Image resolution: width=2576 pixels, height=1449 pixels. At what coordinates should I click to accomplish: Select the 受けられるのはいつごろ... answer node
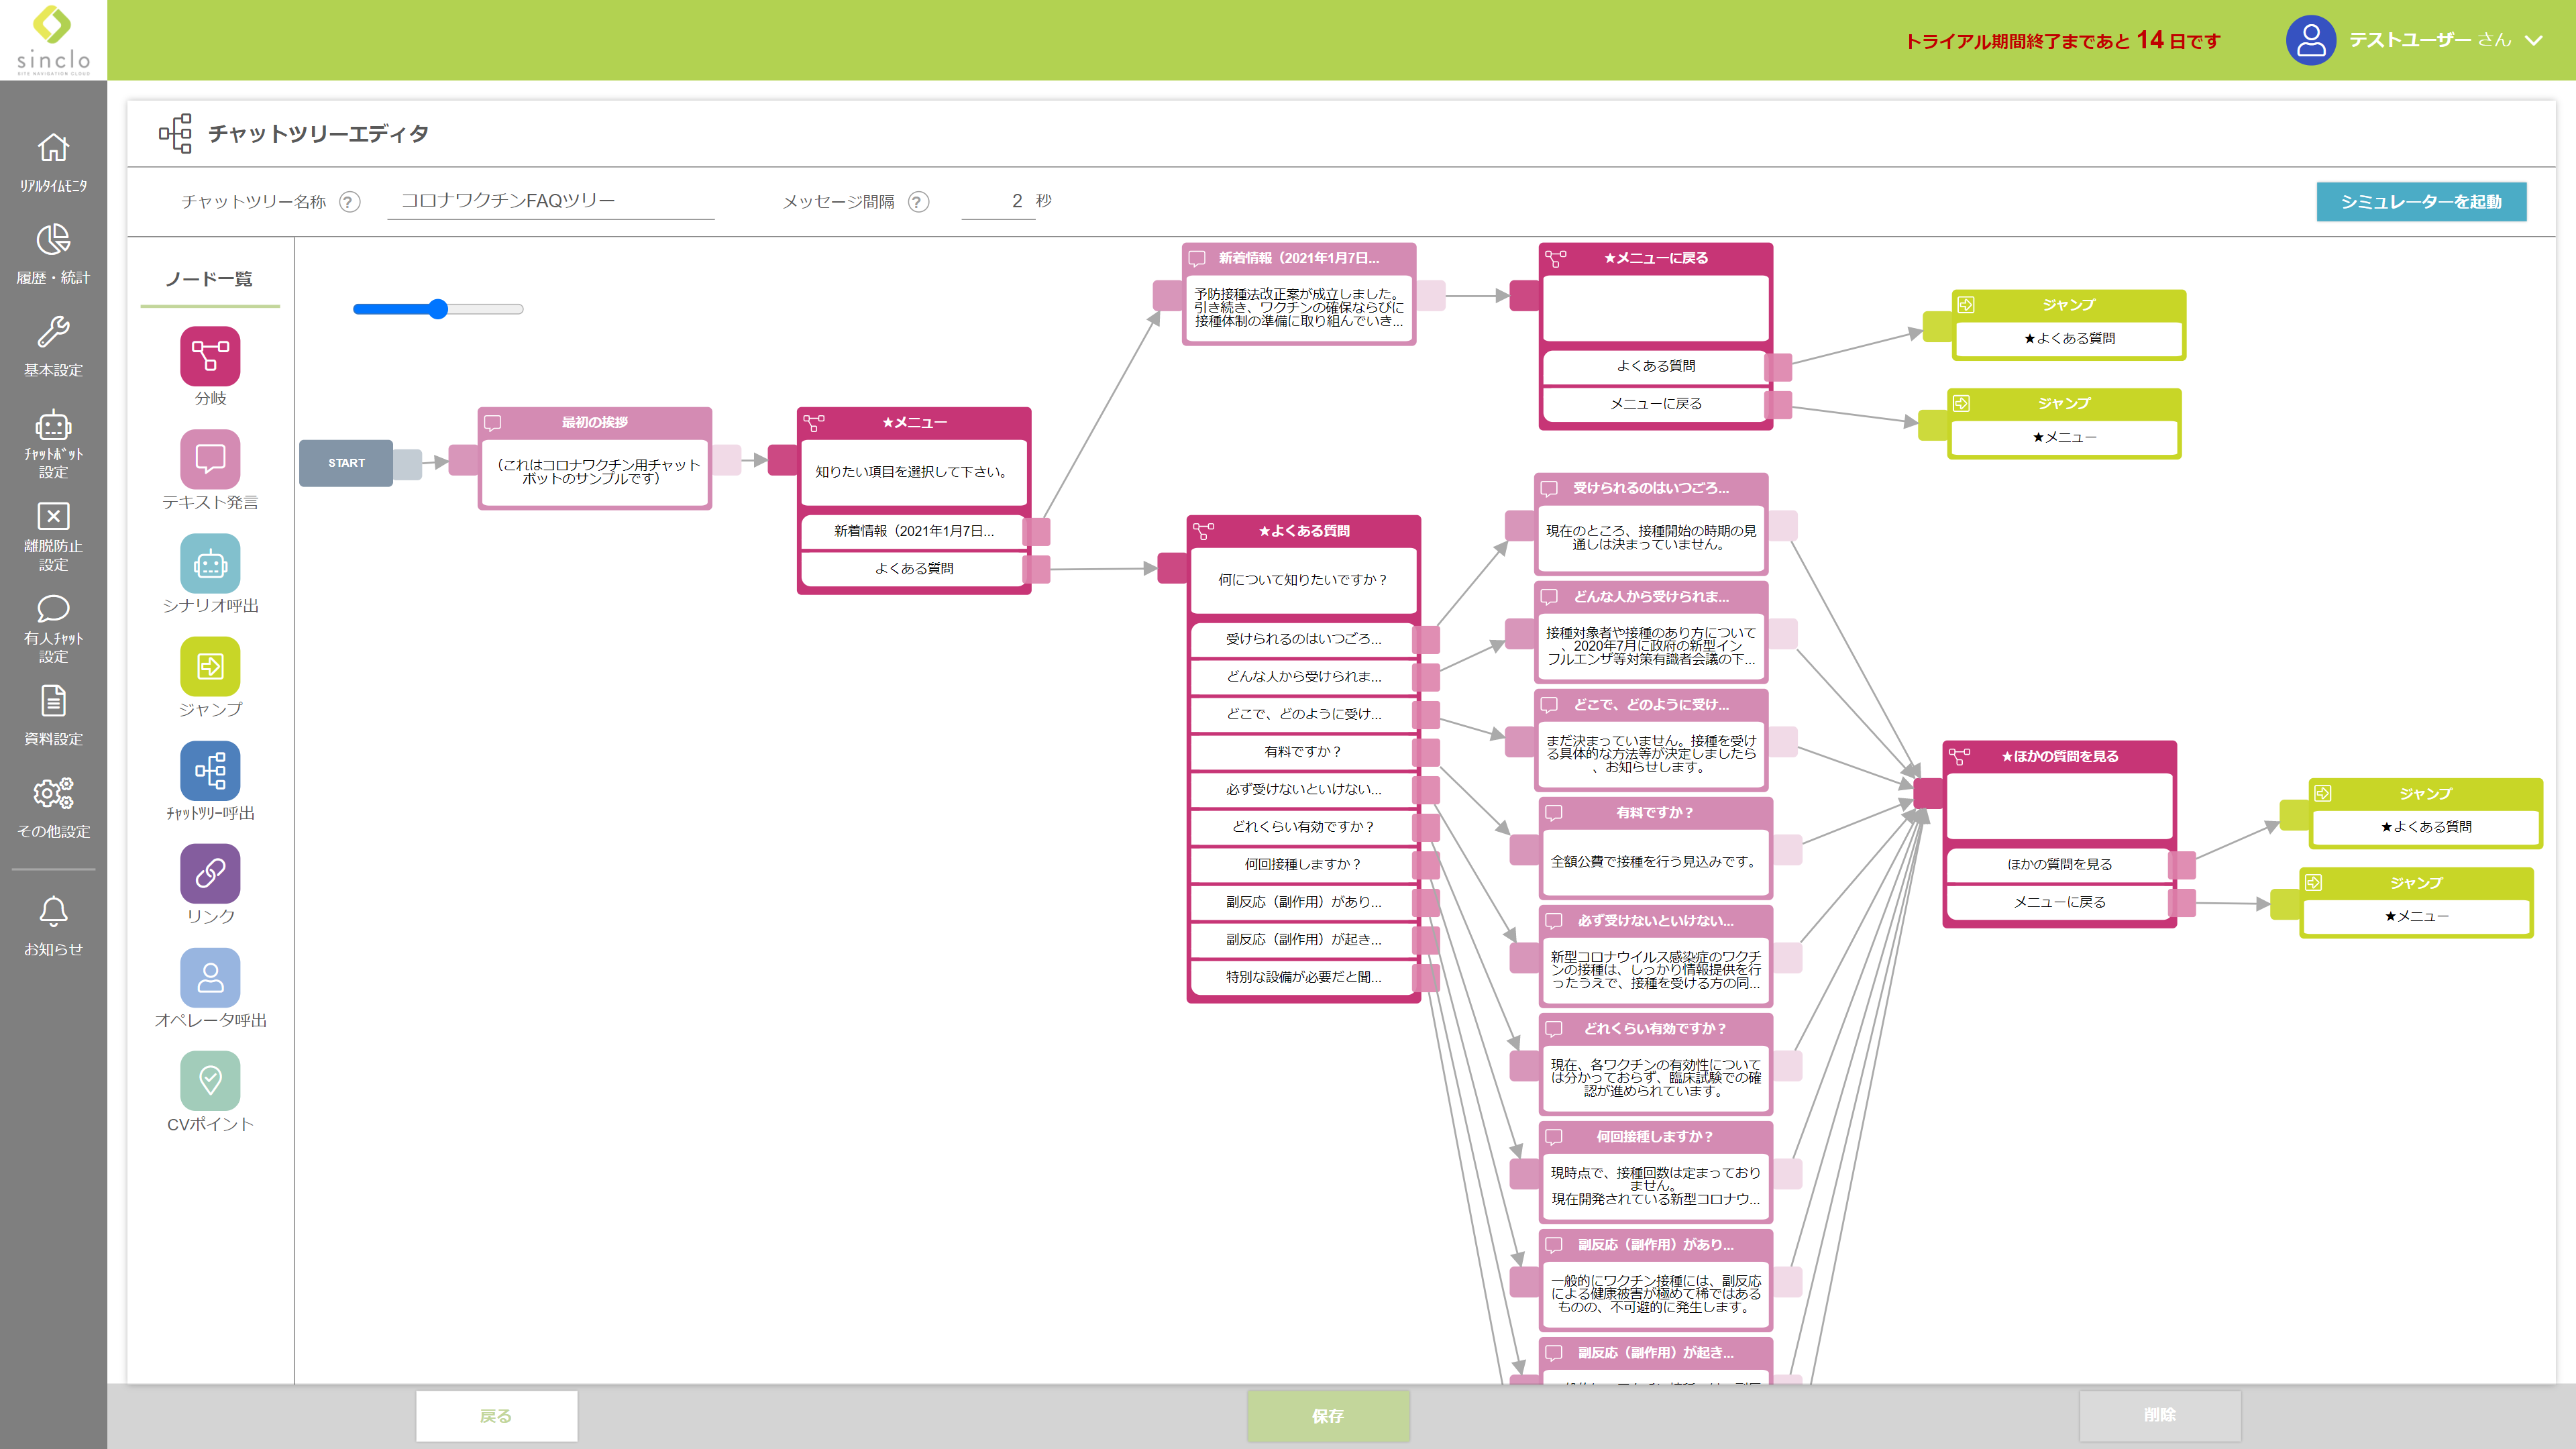(x=1651, y=524)
